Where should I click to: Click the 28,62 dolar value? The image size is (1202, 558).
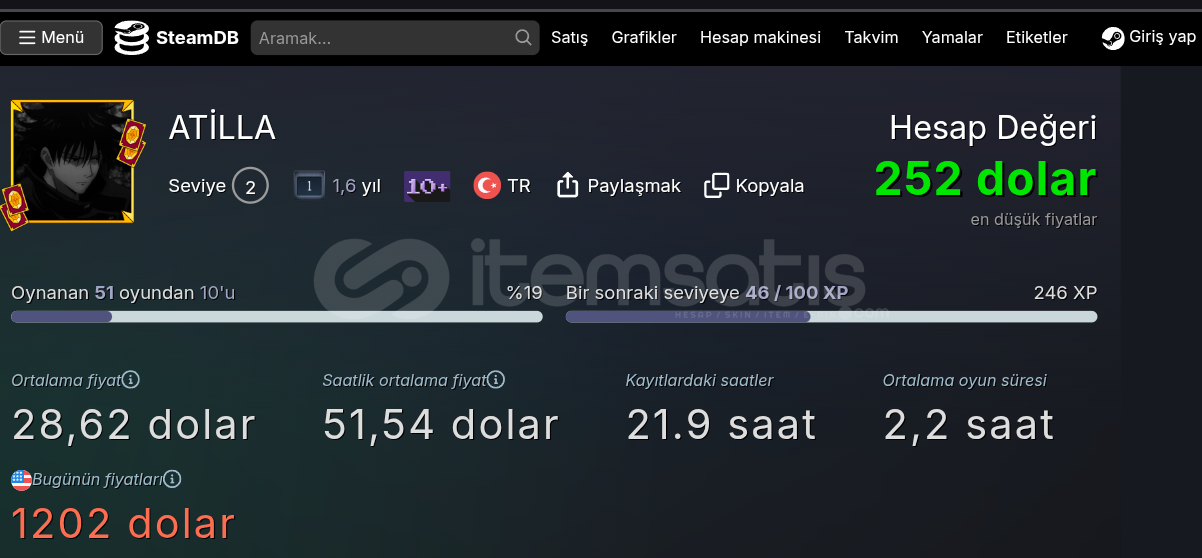pos(134,425)
